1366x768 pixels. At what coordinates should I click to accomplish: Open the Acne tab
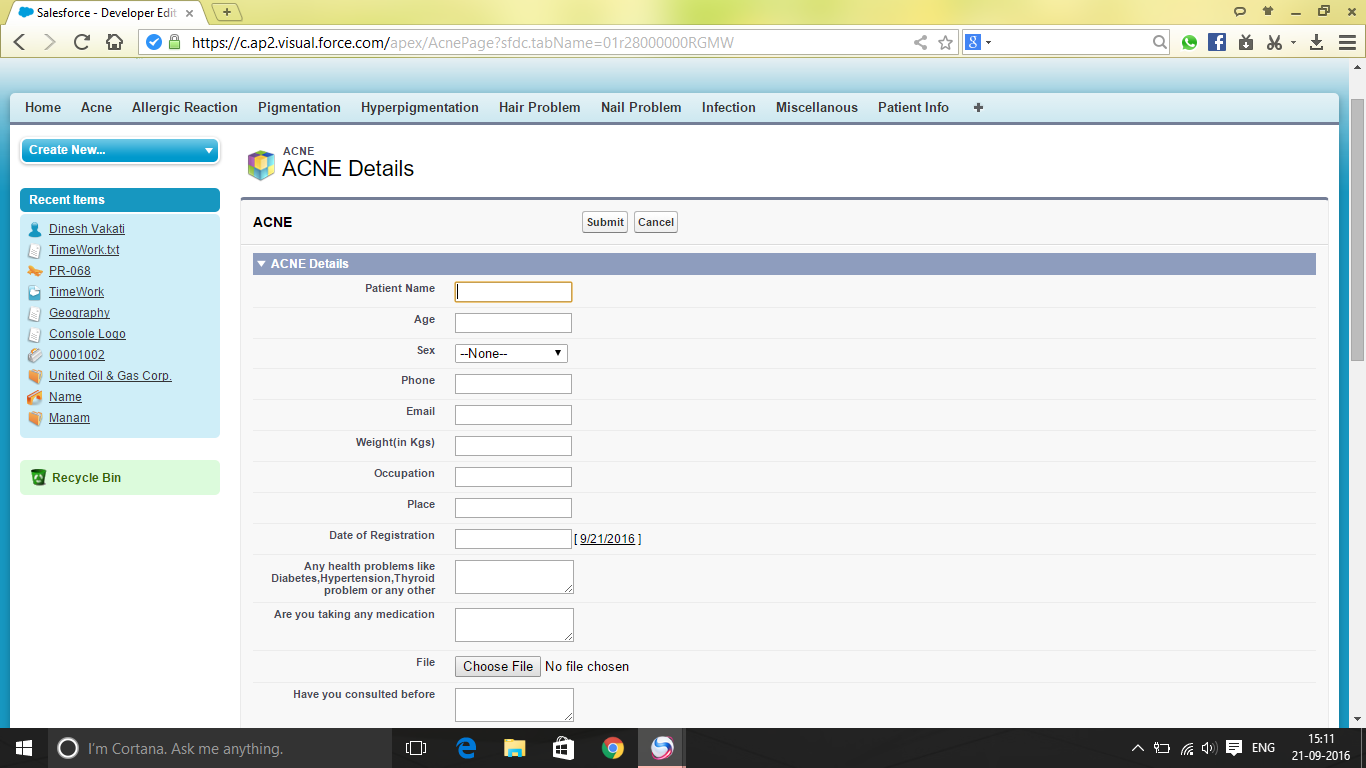[x=96, y=107]
